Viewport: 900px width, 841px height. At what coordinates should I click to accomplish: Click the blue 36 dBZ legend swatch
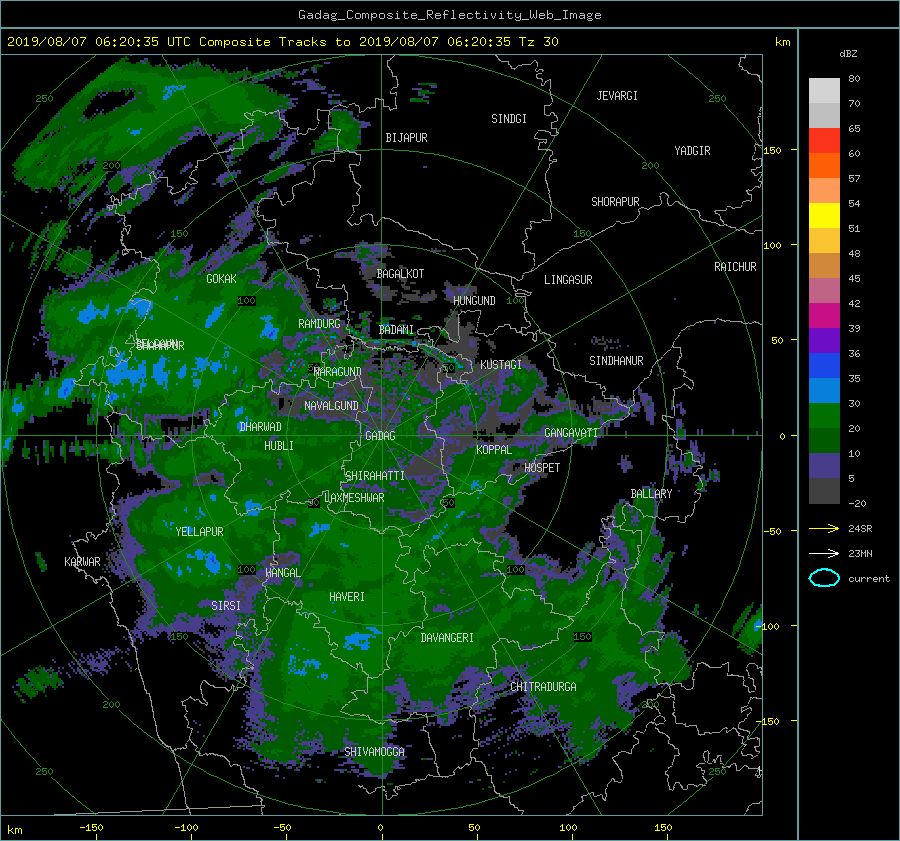point(824,365)
